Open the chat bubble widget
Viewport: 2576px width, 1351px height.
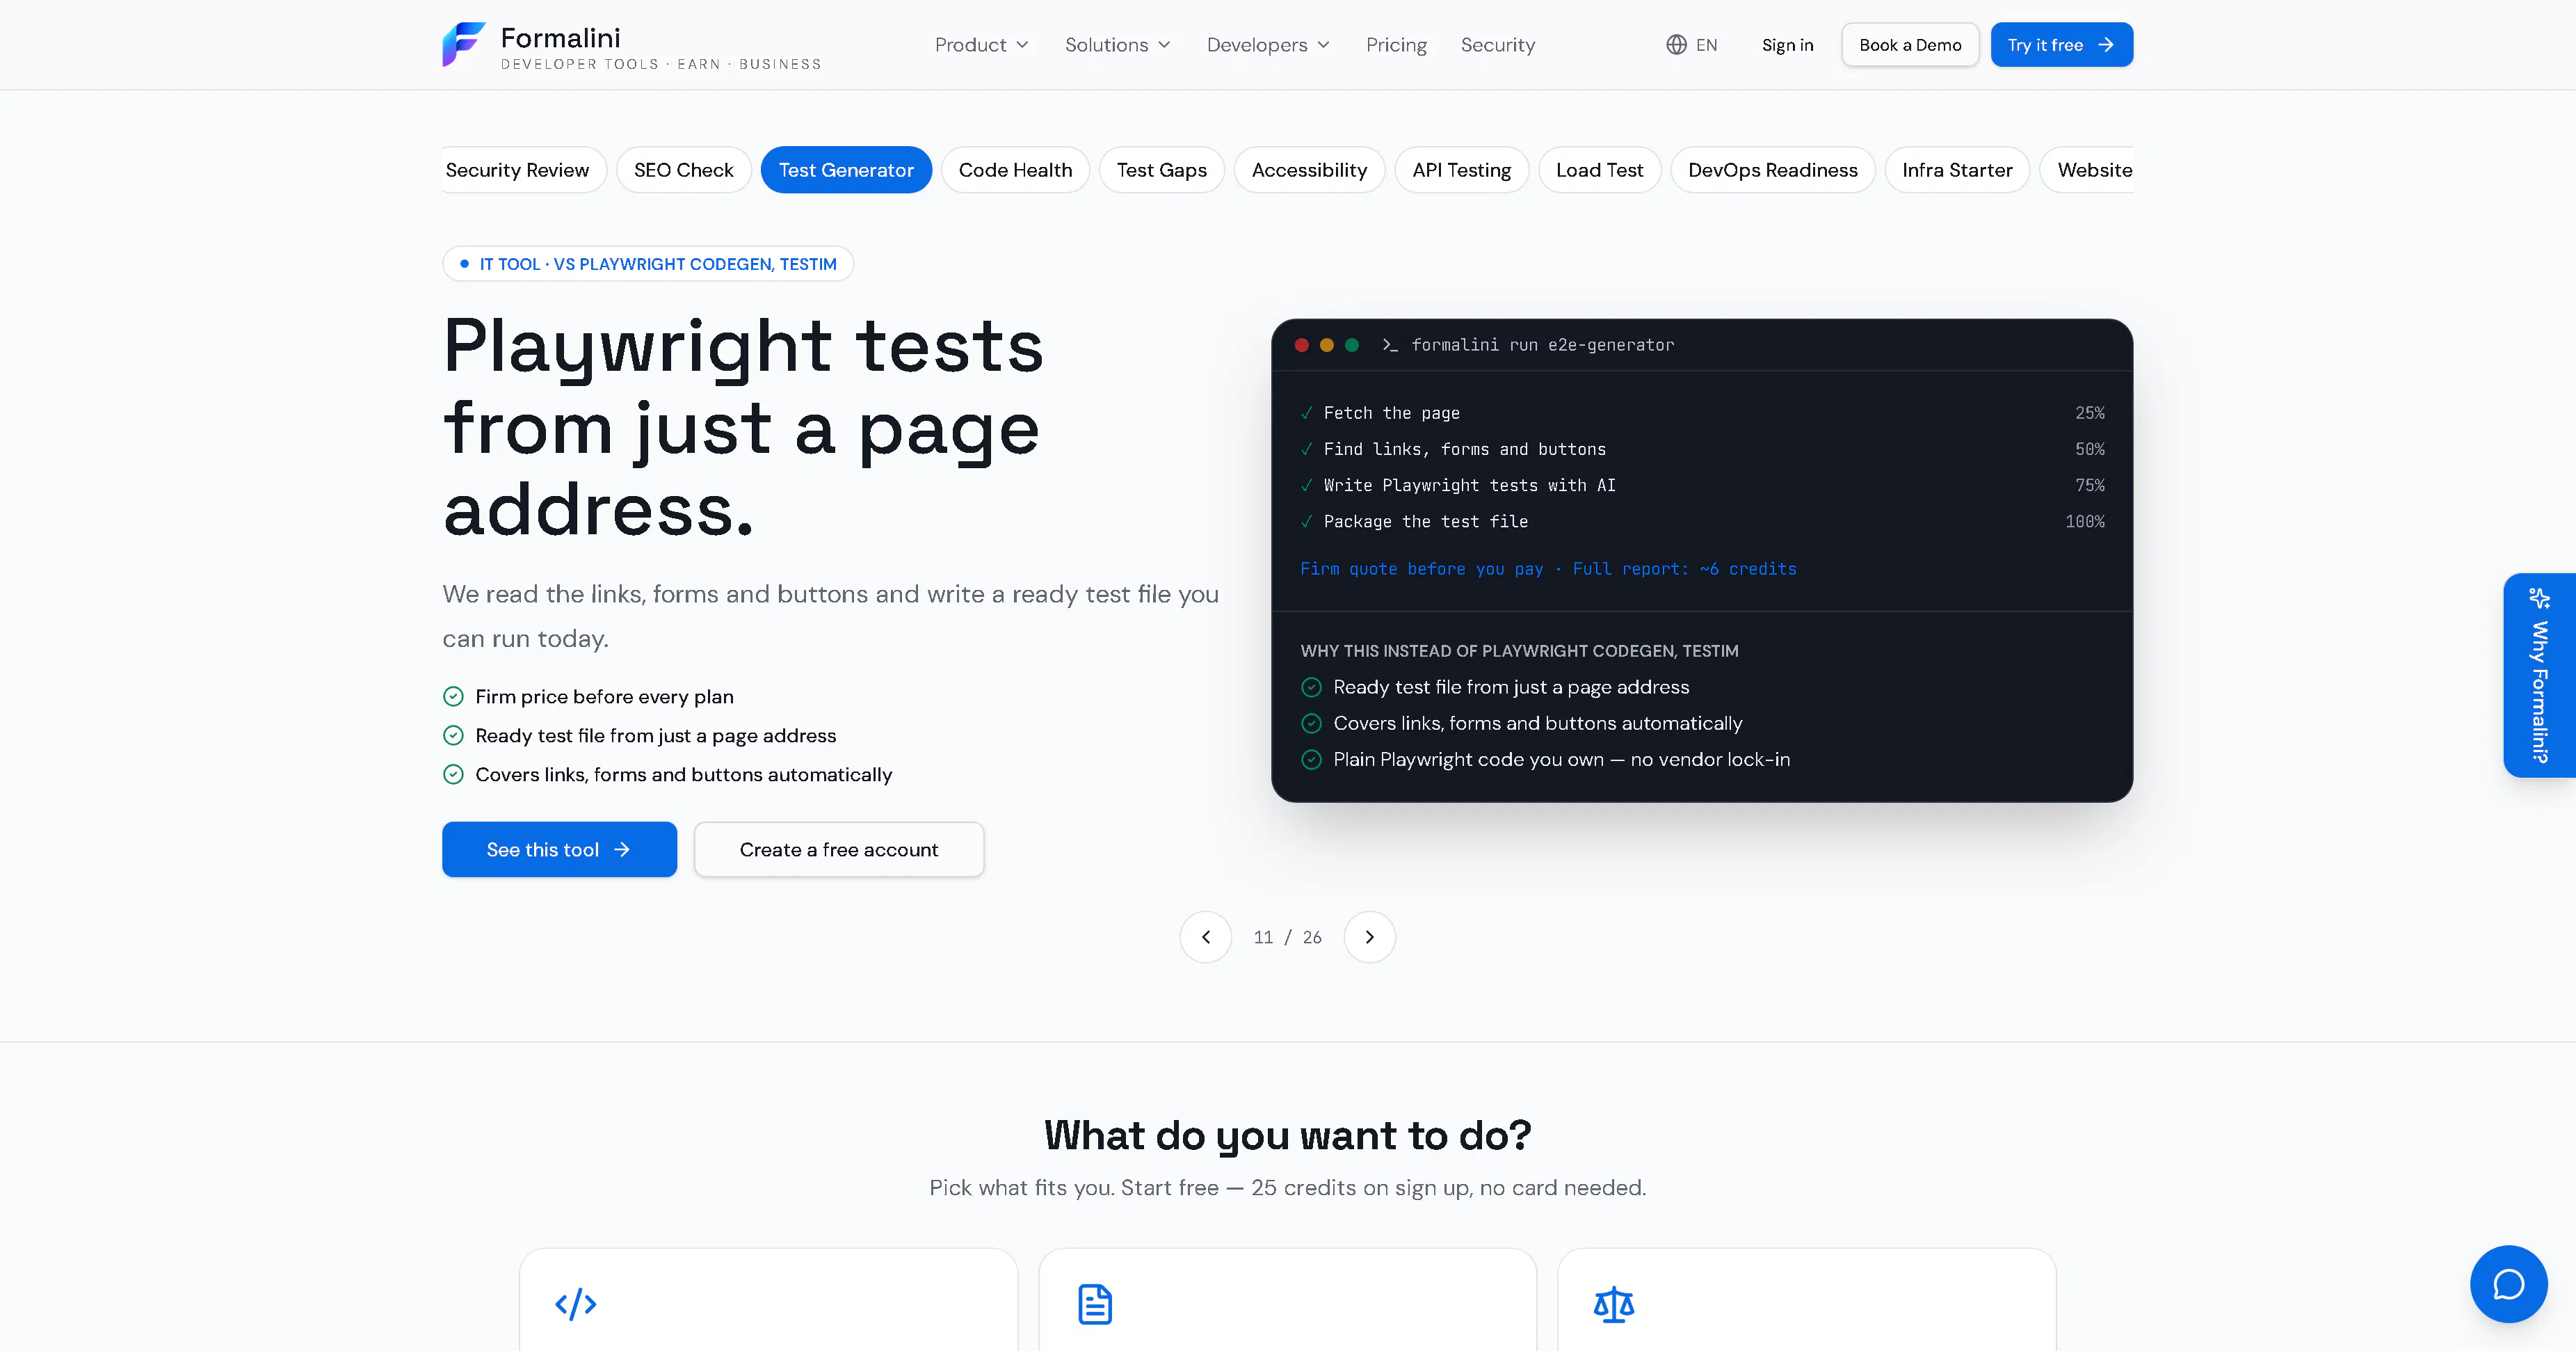point(2508,1284)
